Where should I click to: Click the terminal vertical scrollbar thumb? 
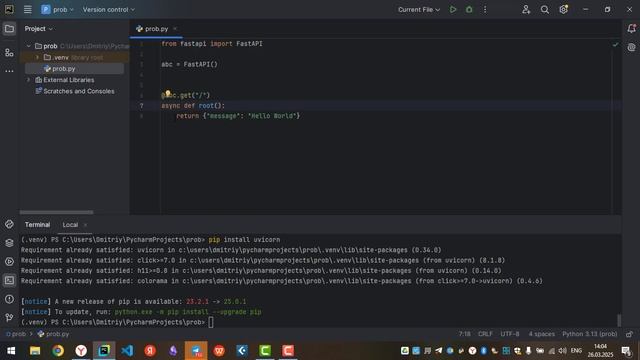(x=619, y=320)
